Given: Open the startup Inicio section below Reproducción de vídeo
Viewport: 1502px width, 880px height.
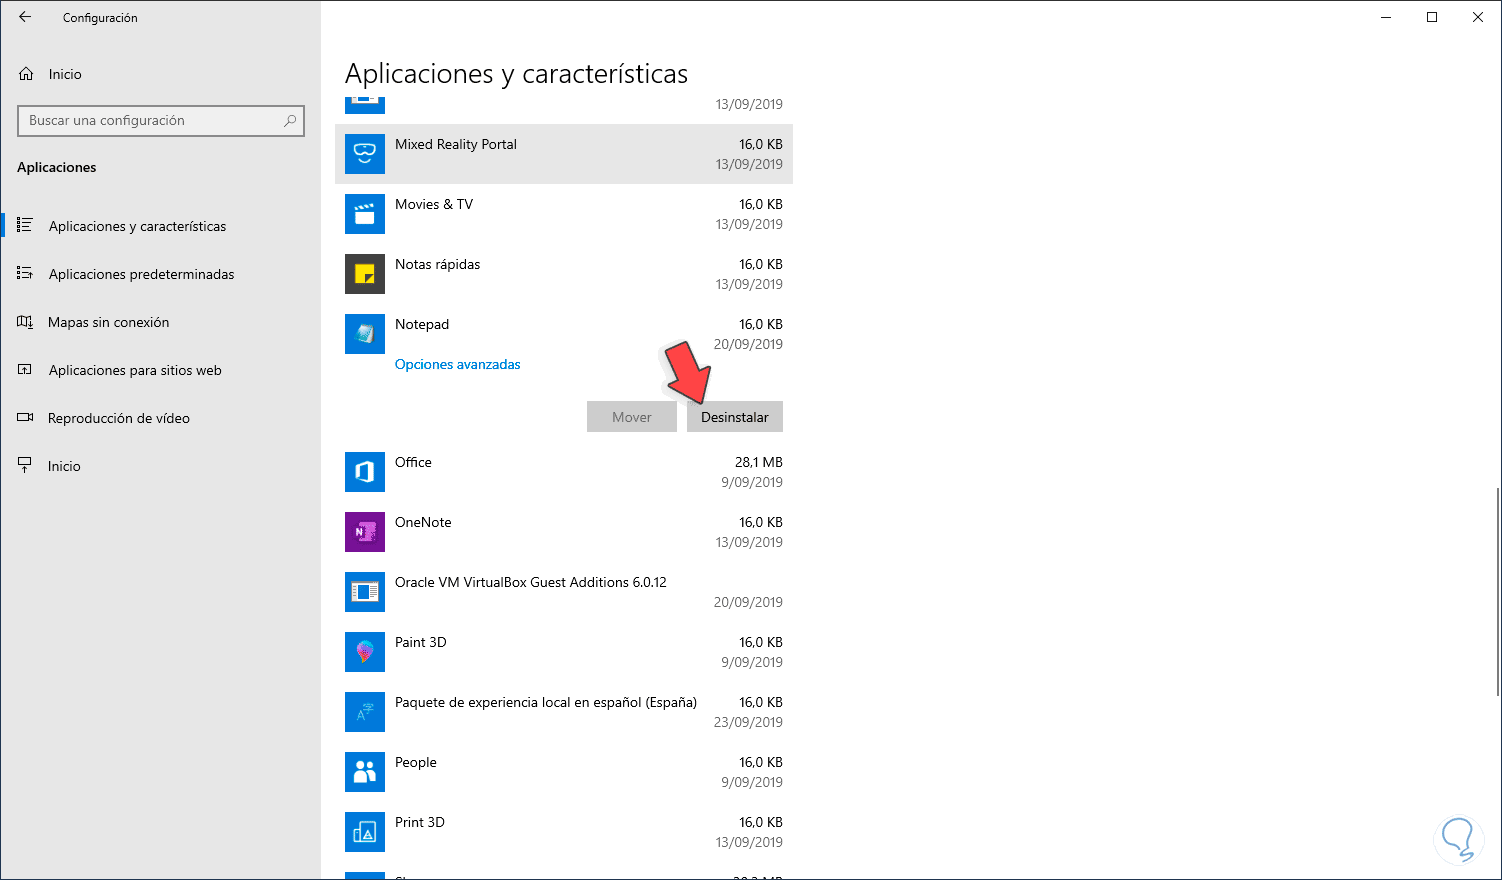Looking at the screenshot, I should click(160, 466).
